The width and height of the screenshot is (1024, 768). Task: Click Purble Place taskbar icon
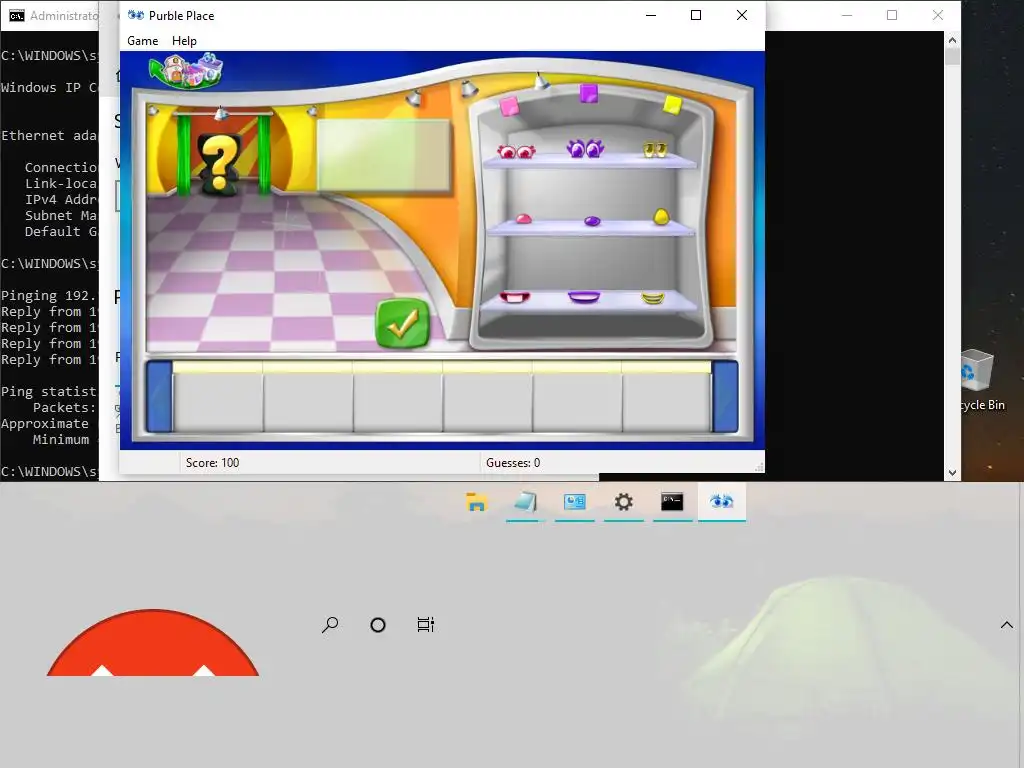722,502
